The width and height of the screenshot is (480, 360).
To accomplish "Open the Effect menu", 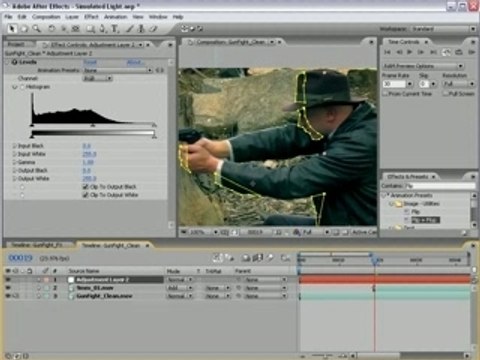I will click(x=91, y=17).
